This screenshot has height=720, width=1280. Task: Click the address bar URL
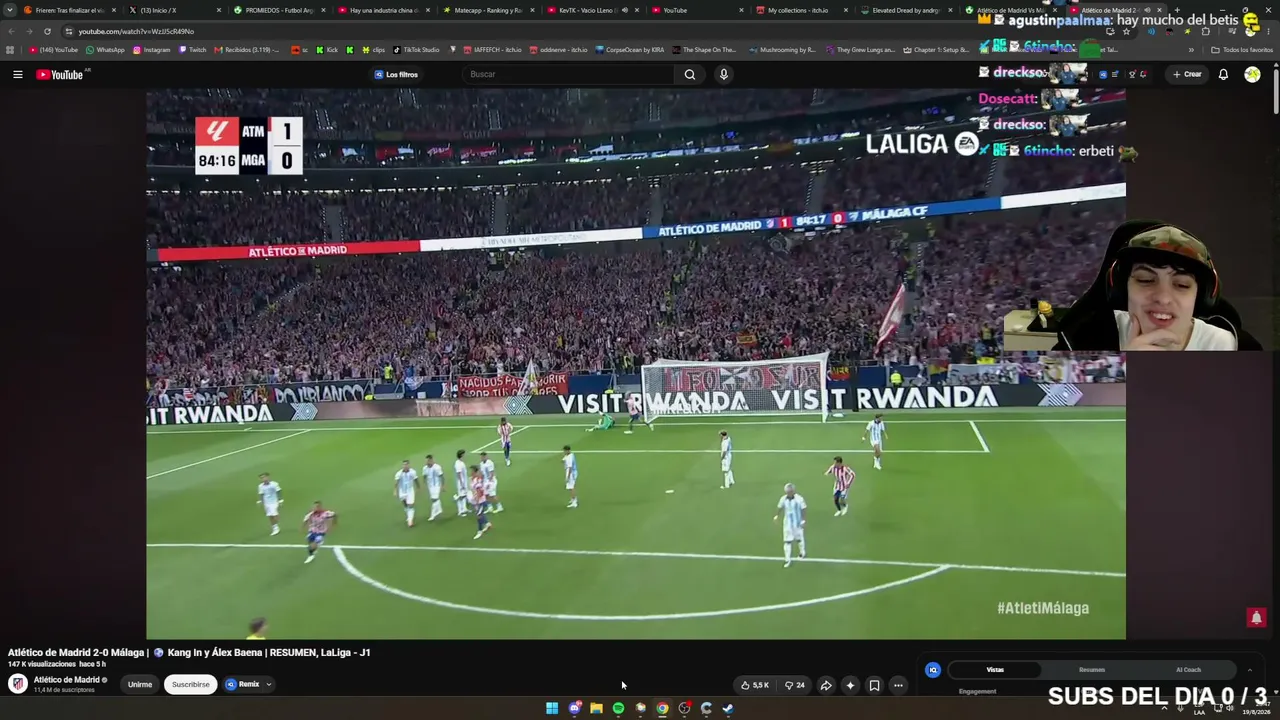pyautogui.click(x=136, y=31)
